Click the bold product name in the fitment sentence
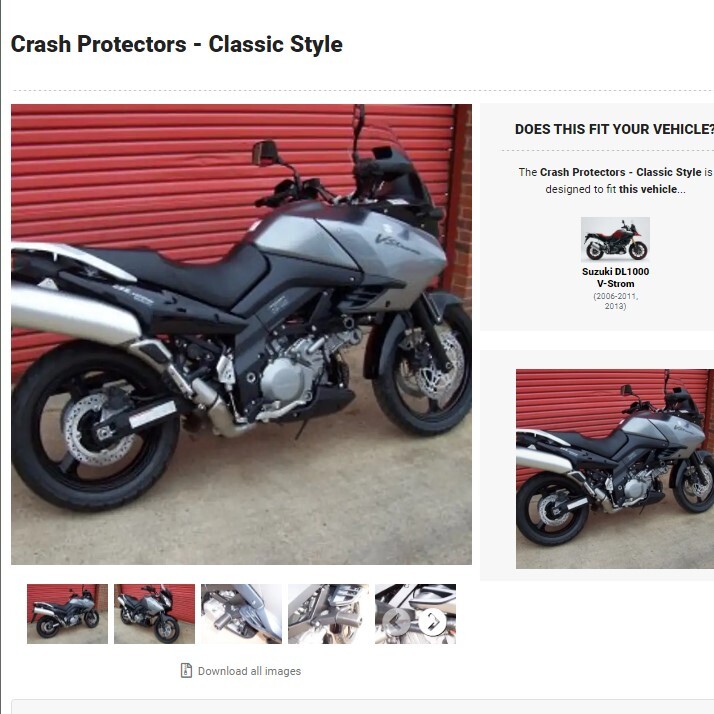714x714 pixels. tap(620, 172)
